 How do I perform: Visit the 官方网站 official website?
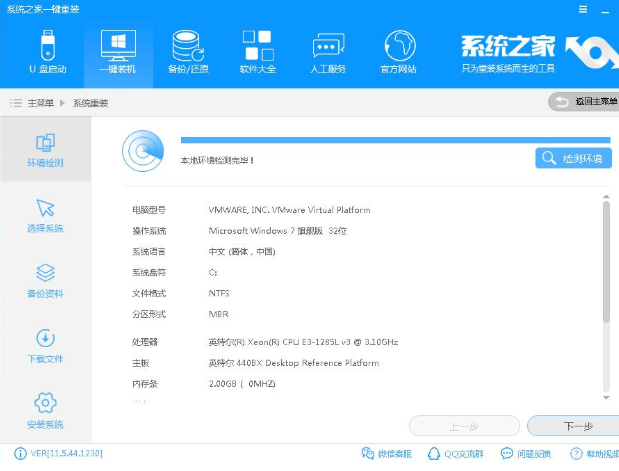(400, 52)
